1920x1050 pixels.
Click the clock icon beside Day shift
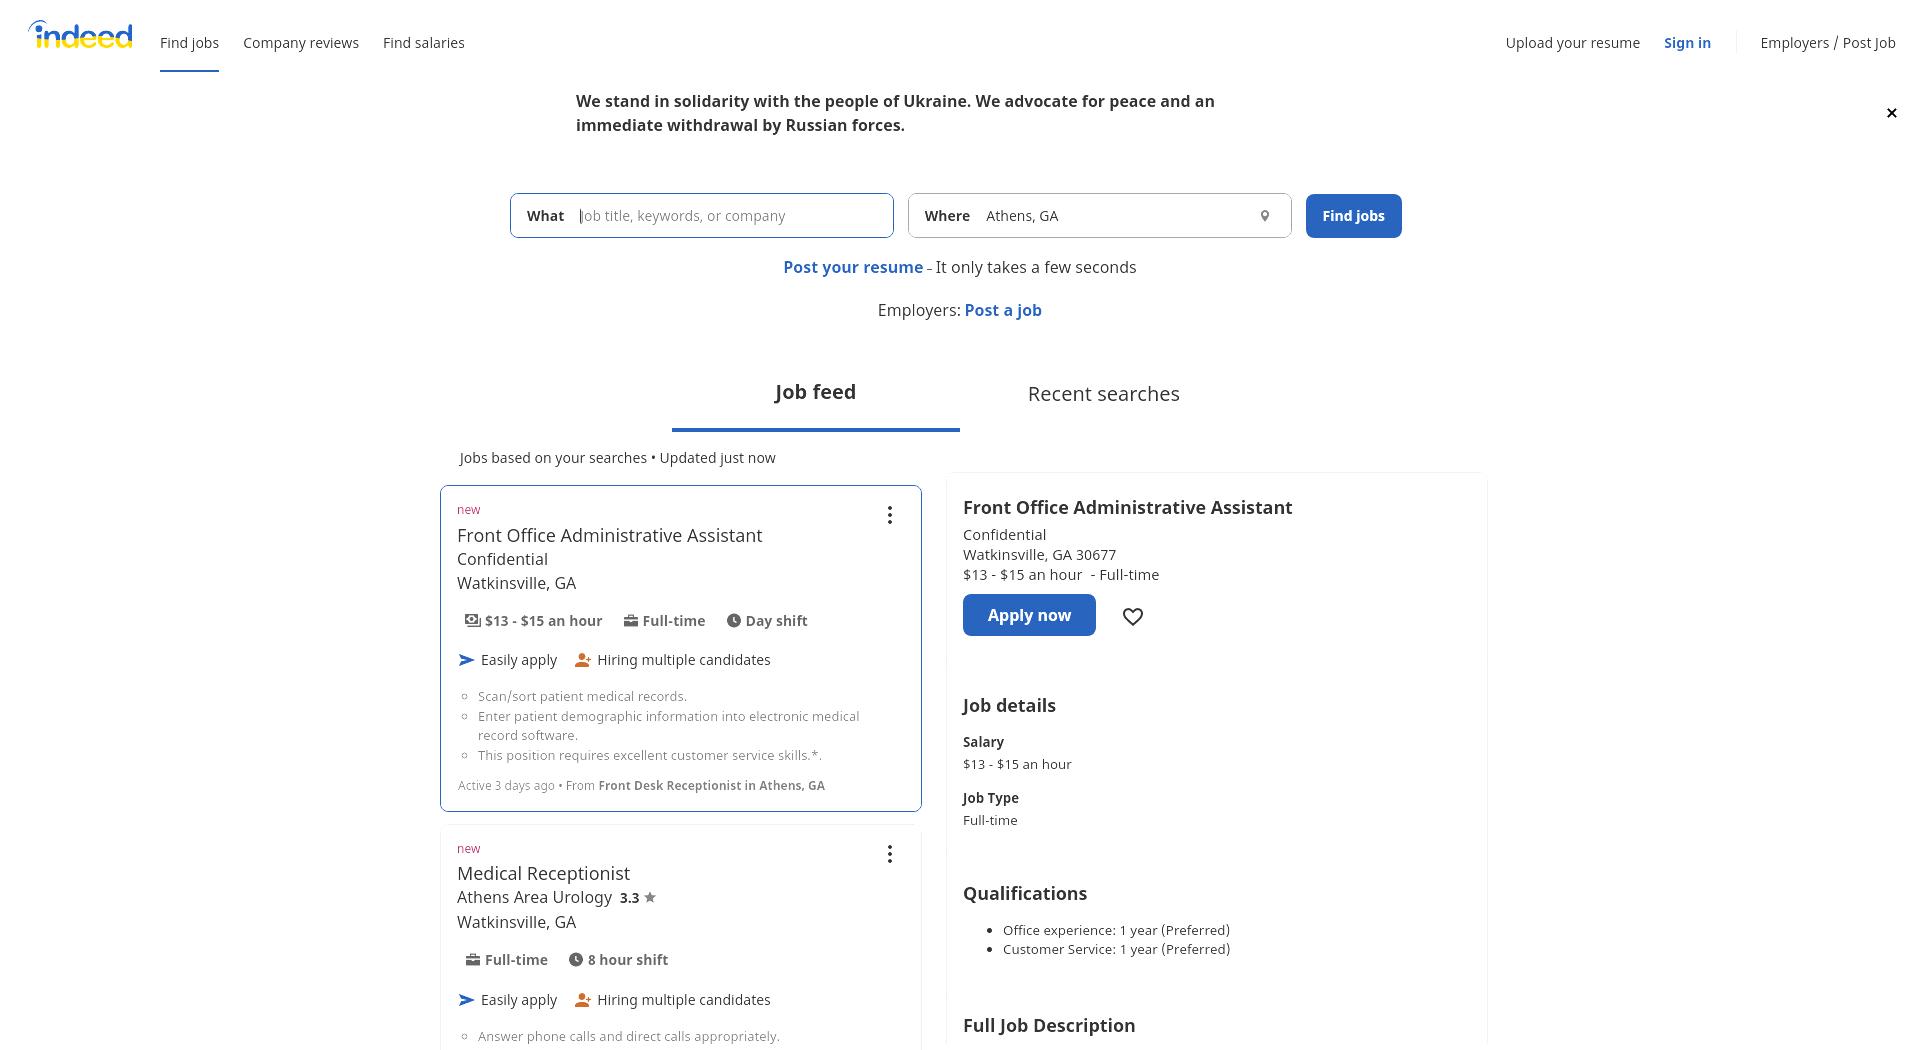pyautogui.click(x=733, y=621)
